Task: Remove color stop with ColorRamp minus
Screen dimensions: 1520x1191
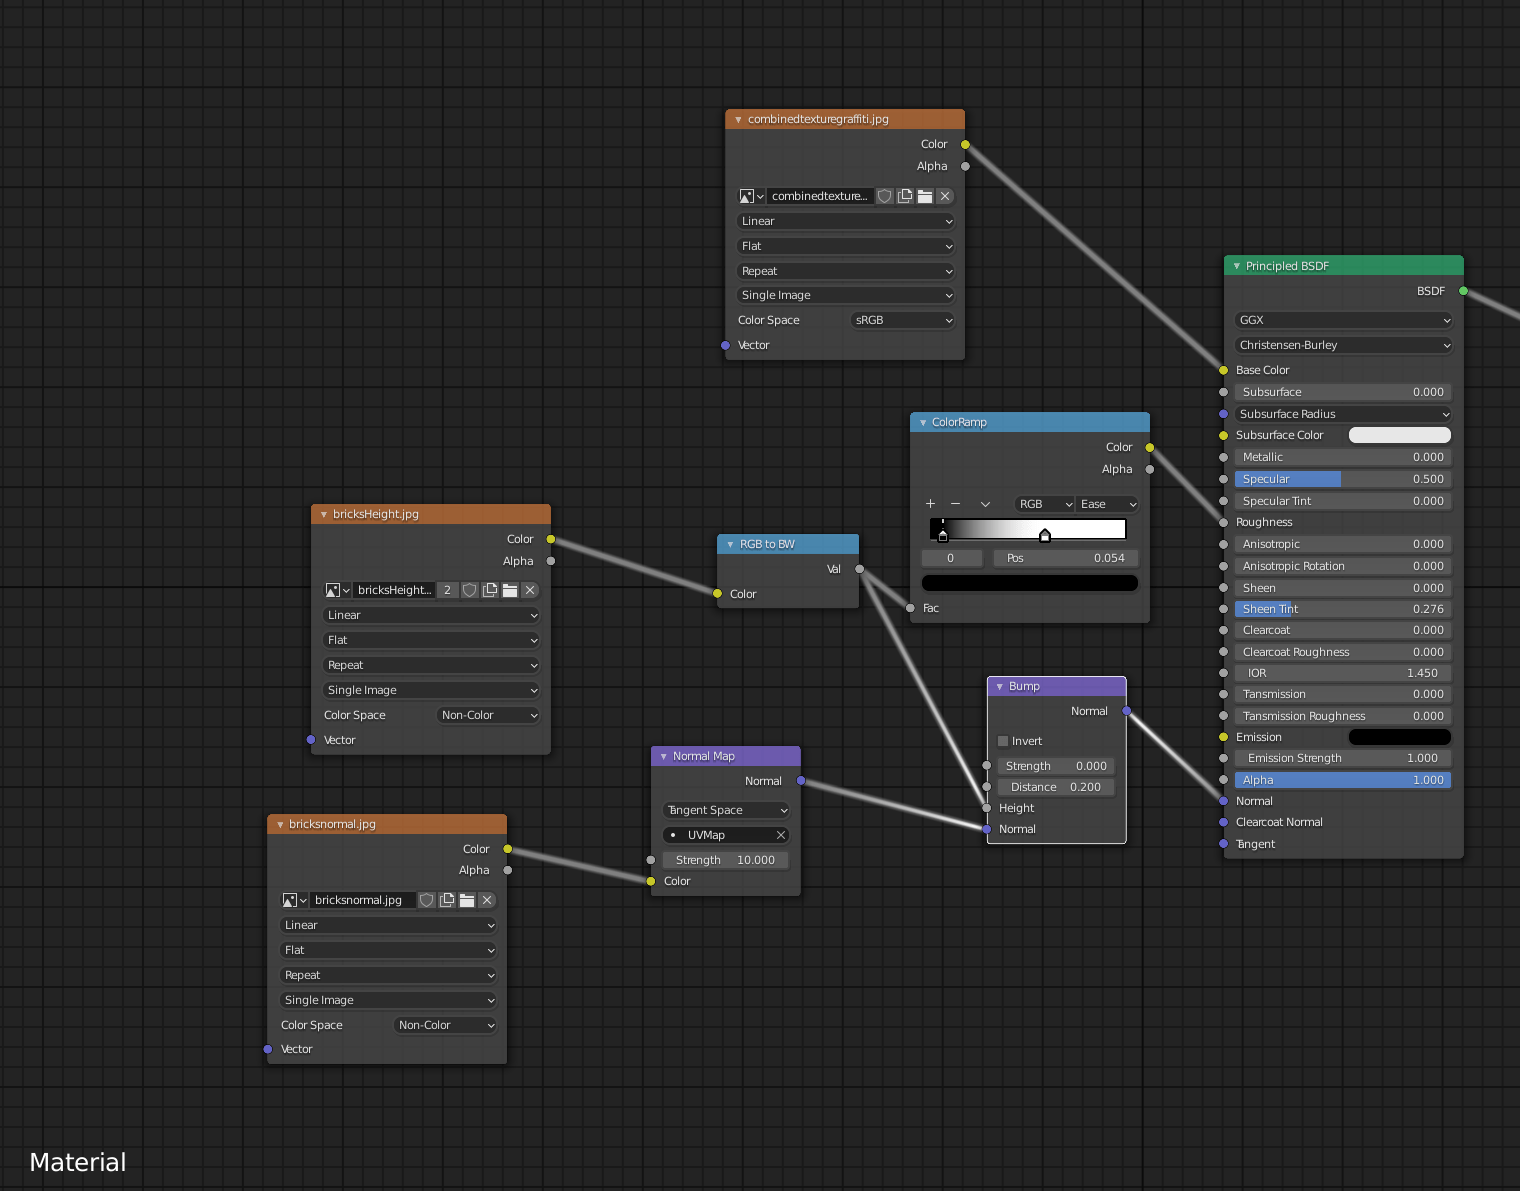Action: pyautogui.click(x=955, y=504)
